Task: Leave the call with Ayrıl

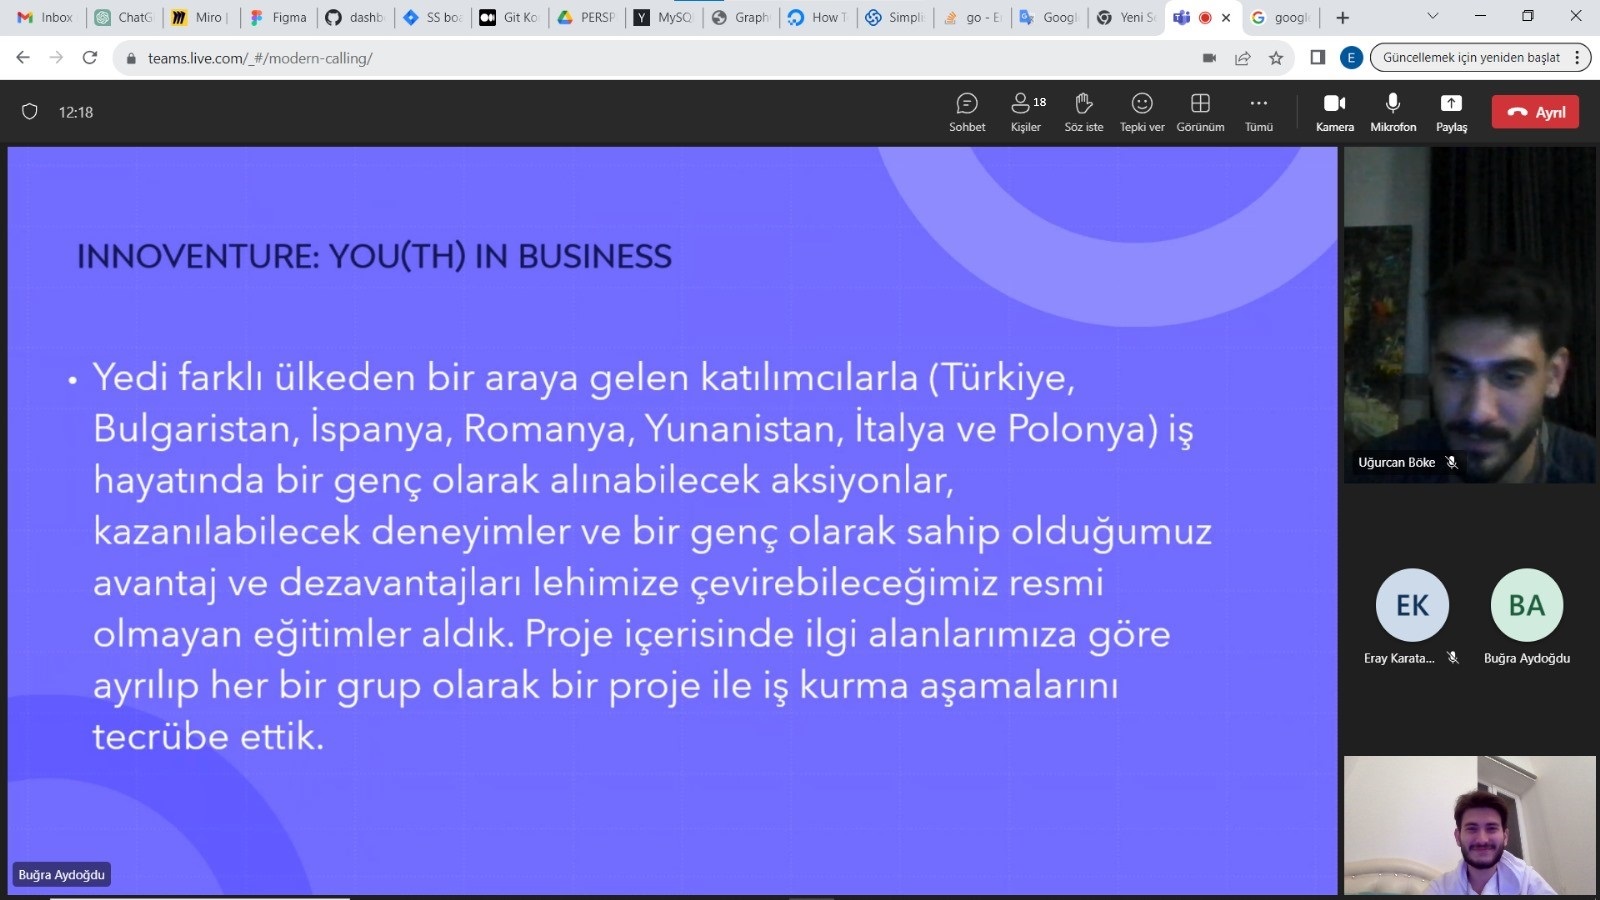Action: coord(1535,112)
